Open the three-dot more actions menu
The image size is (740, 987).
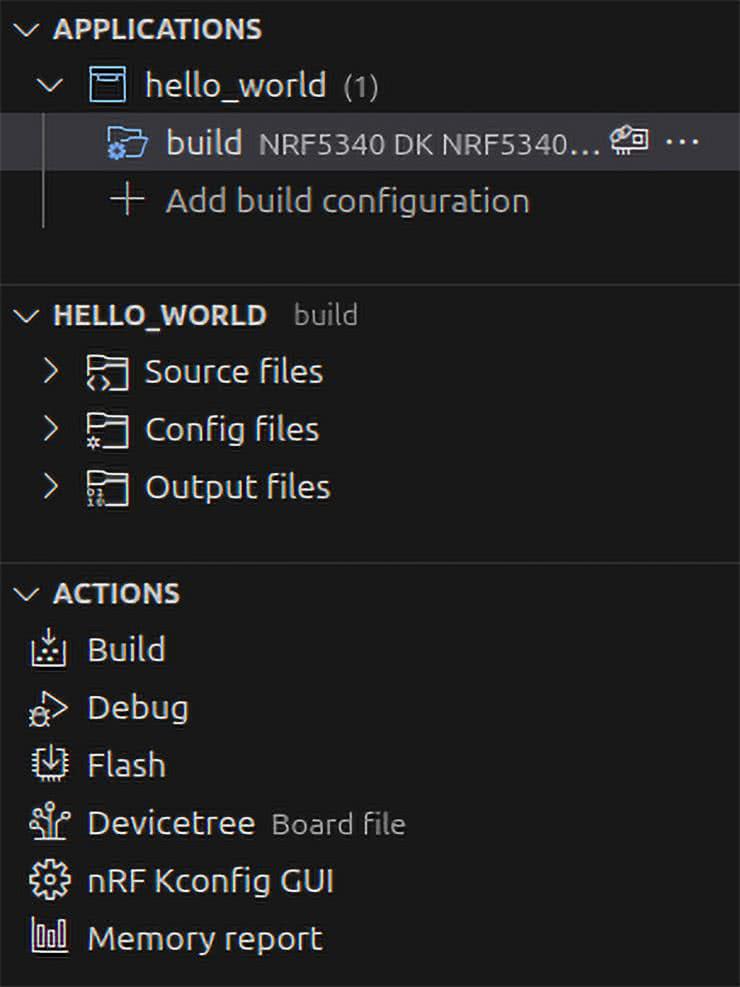click(x=682, y=142)
